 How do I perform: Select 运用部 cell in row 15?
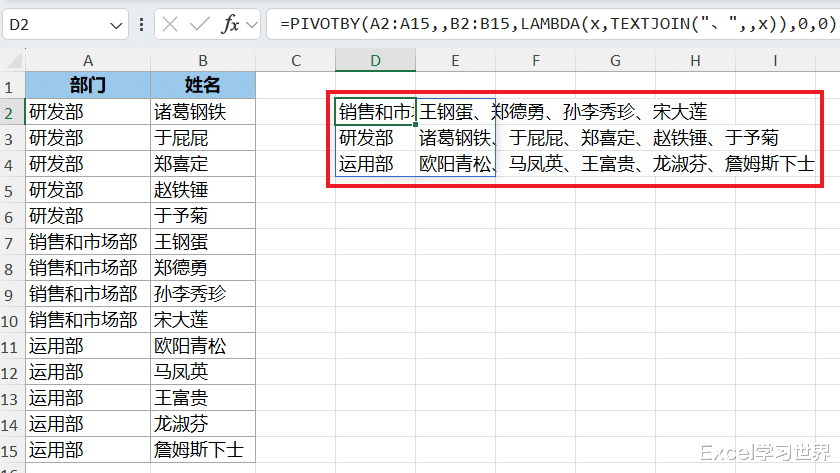pyautogui.click(x=88, y=450)
